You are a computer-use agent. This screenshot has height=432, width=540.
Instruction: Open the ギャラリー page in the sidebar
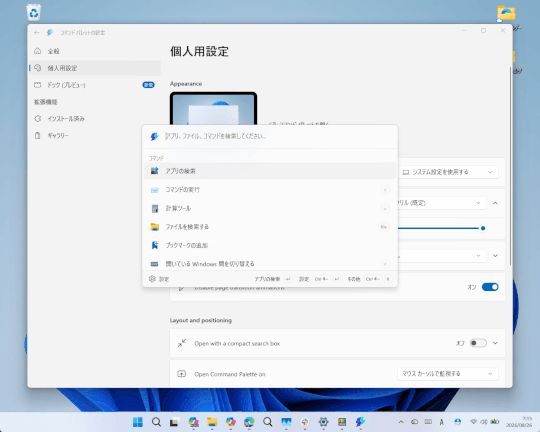pyautogui.click(x=94, y=135)
